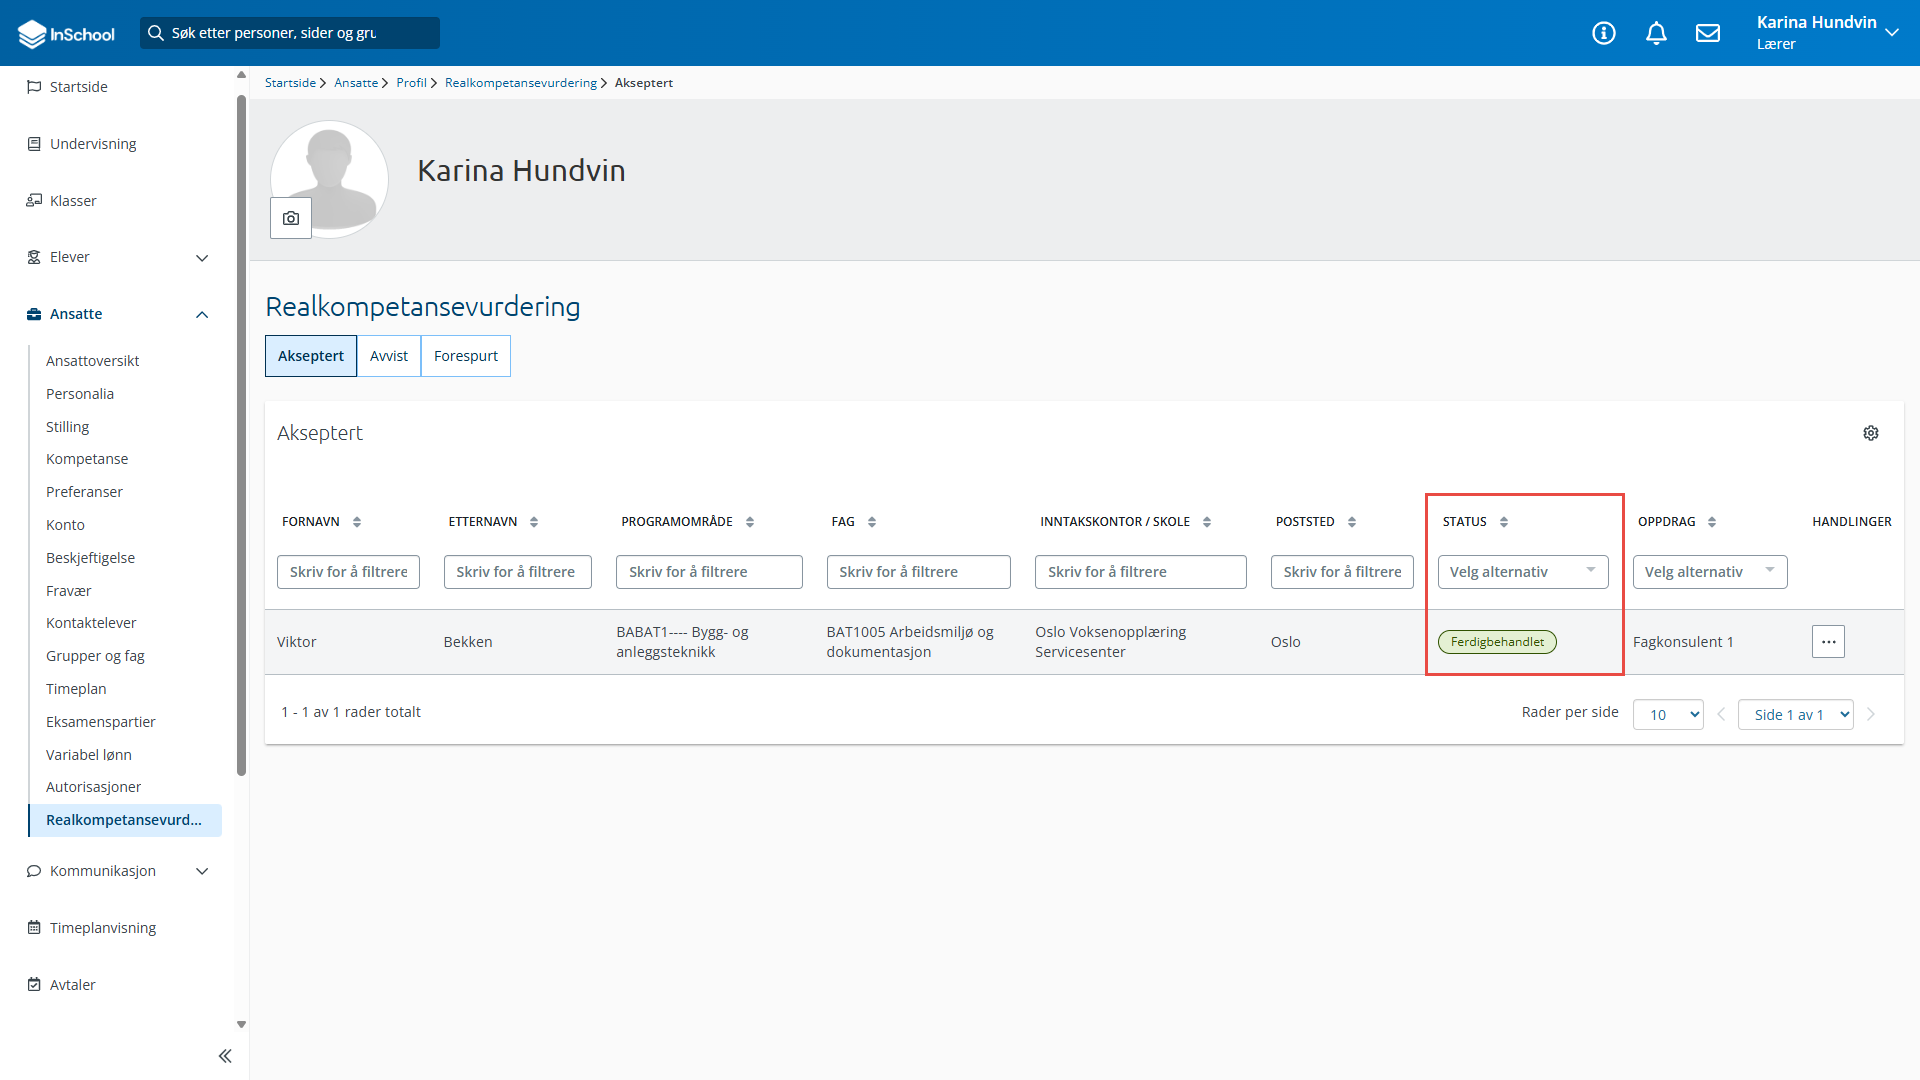Sort by Programområde column
The height and width of the screenshot is (1080, 1920).
pyautogui.click(x=750, y=522)
